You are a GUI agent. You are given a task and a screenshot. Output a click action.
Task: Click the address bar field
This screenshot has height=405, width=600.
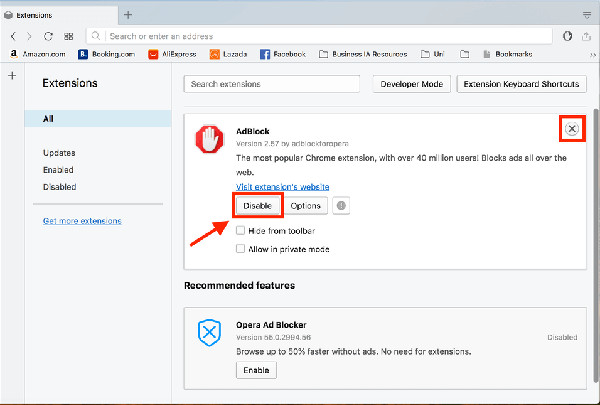point(319,36)
